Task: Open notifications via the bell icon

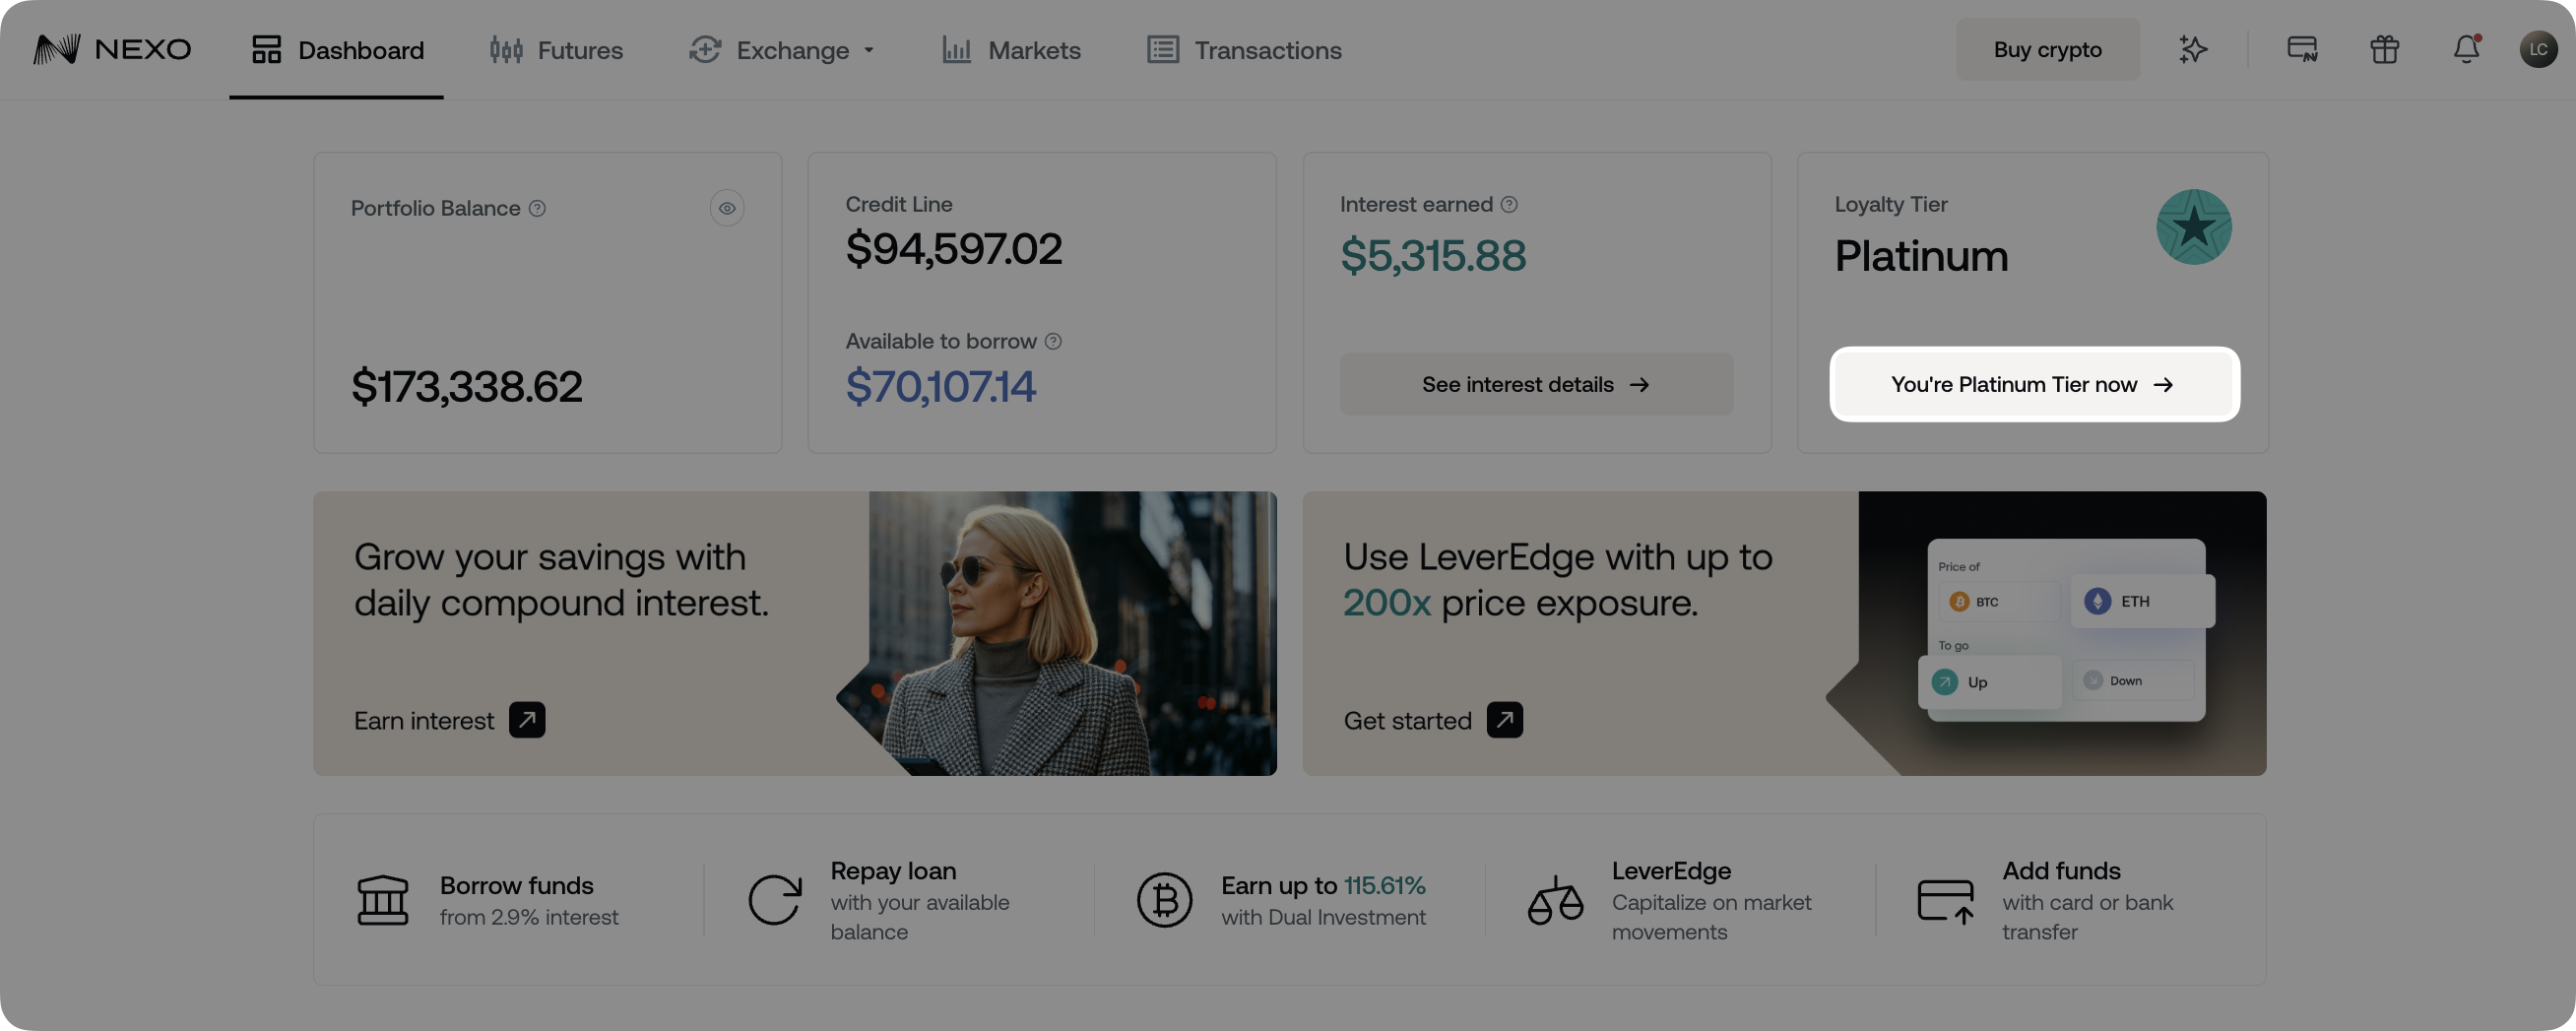Action: [2466, 49]
